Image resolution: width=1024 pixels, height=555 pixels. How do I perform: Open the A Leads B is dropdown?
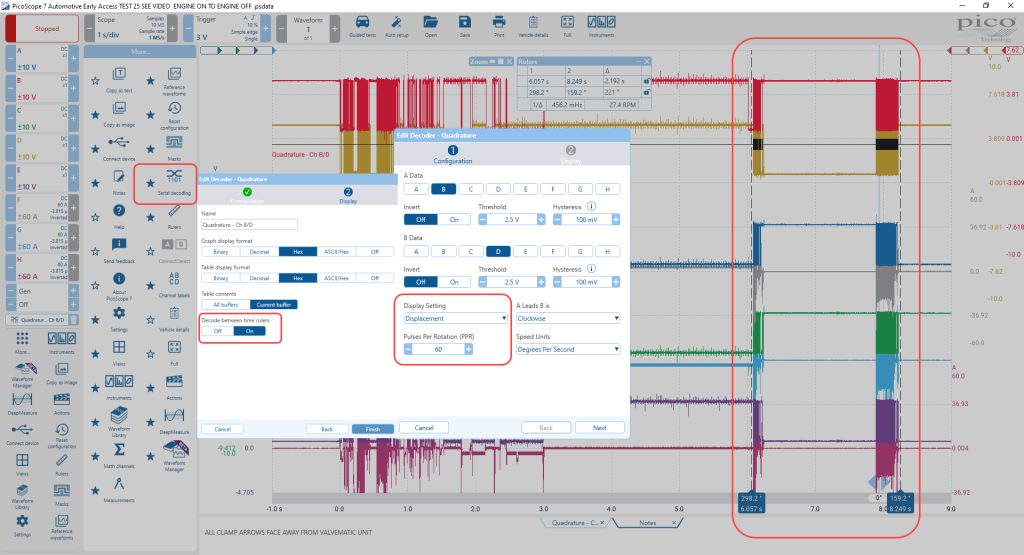click(x=568, y=318)
